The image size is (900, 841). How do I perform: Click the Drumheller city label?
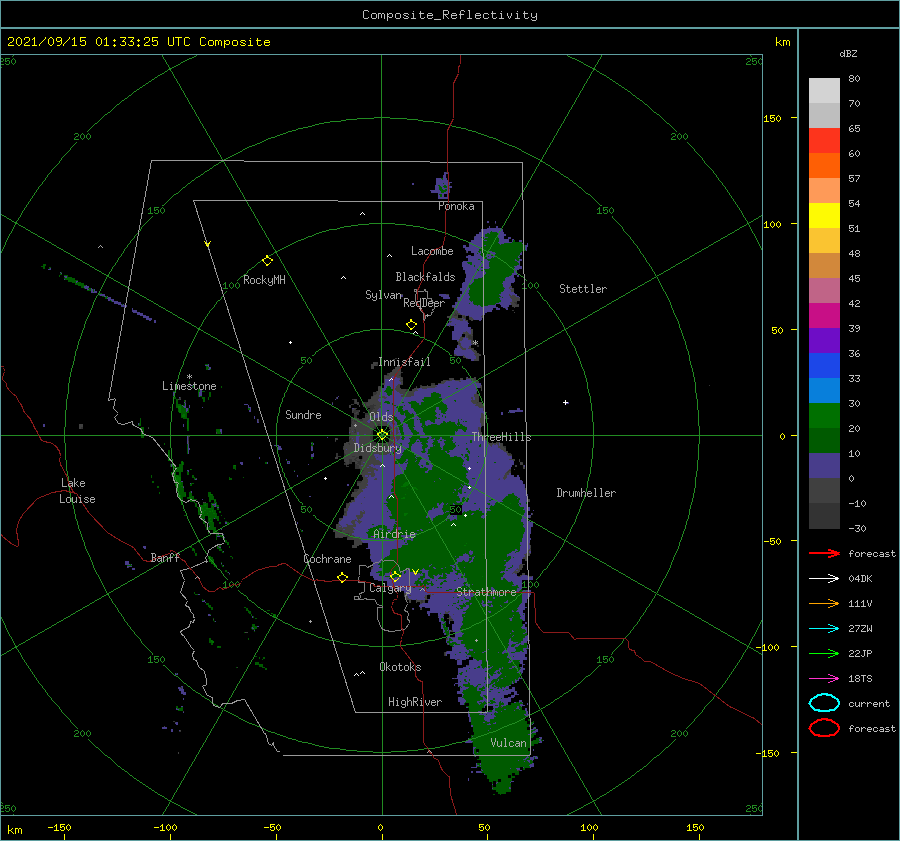(x=586, y=493)
